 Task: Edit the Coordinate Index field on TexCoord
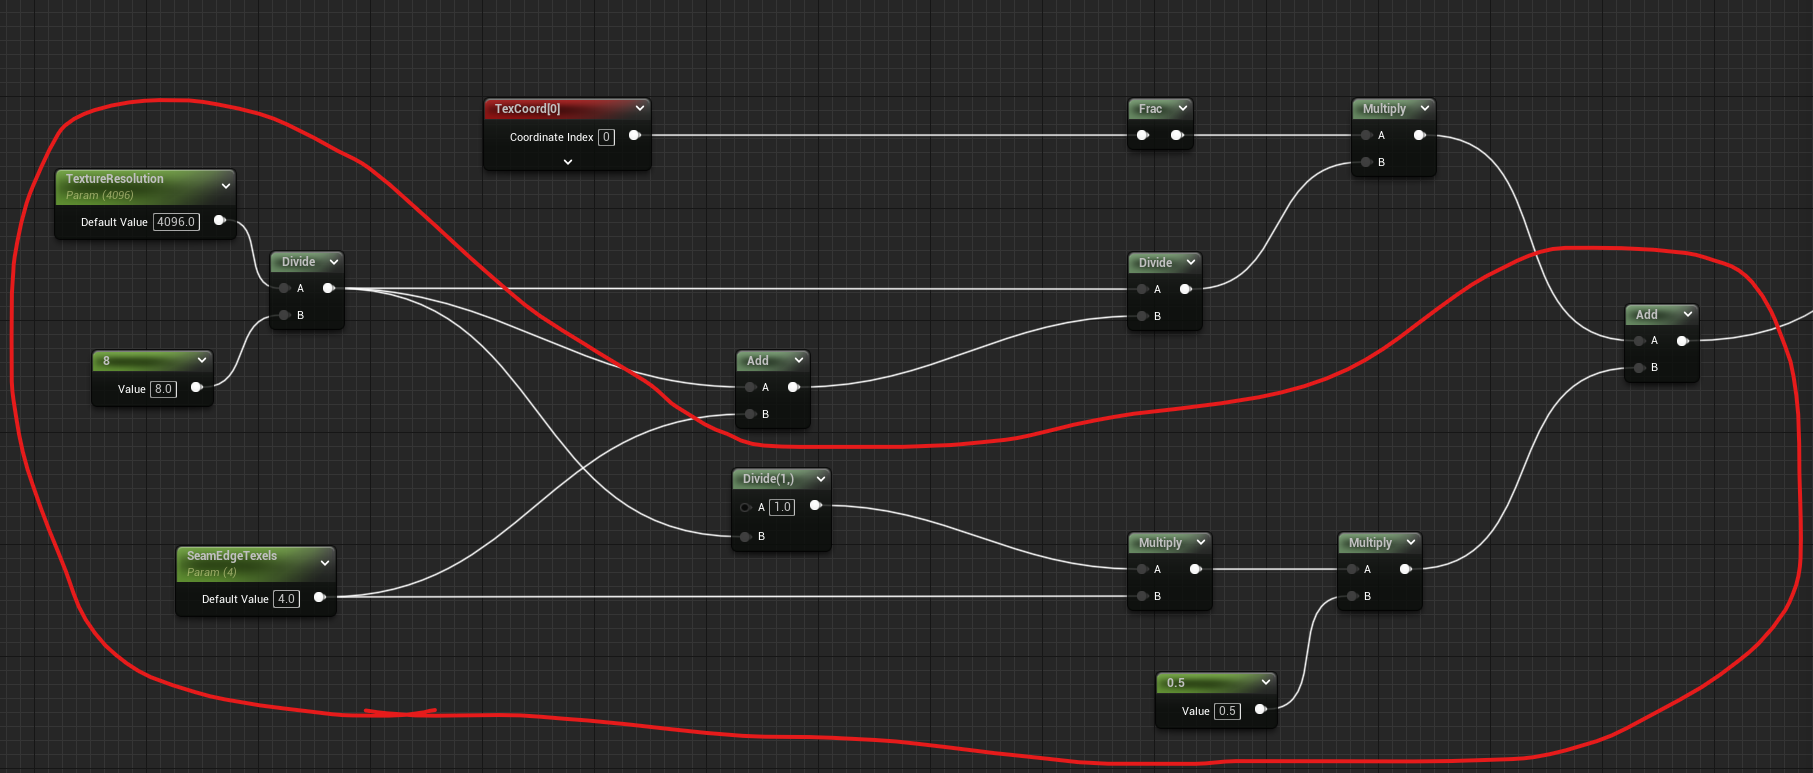[606, 137]
